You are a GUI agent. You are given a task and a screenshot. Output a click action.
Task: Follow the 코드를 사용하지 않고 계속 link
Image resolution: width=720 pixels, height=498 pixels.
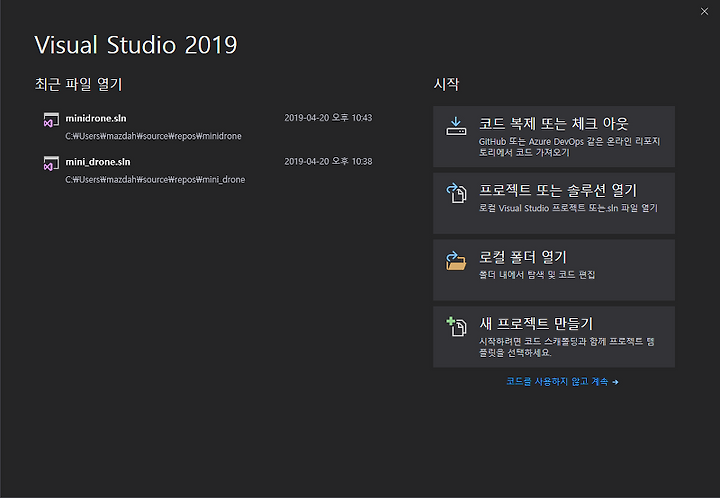(562, 381)
